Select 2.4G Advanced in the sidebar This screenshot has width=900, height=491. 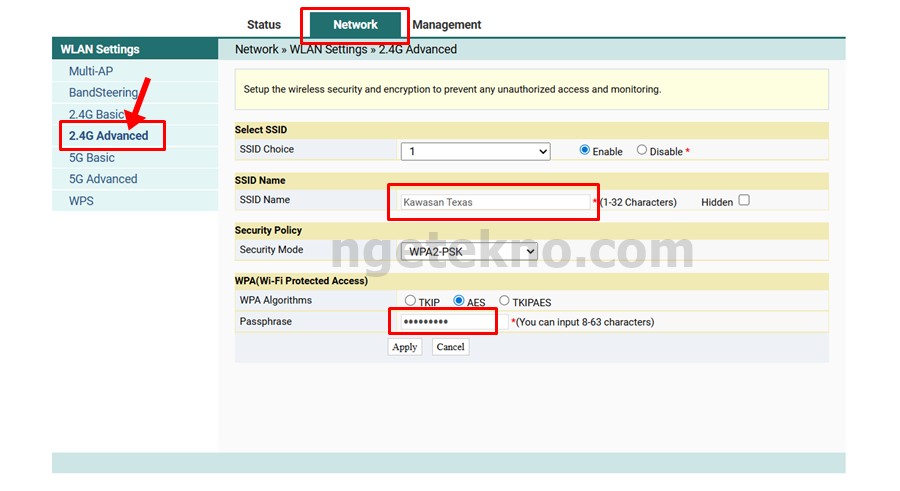point(108,136)
